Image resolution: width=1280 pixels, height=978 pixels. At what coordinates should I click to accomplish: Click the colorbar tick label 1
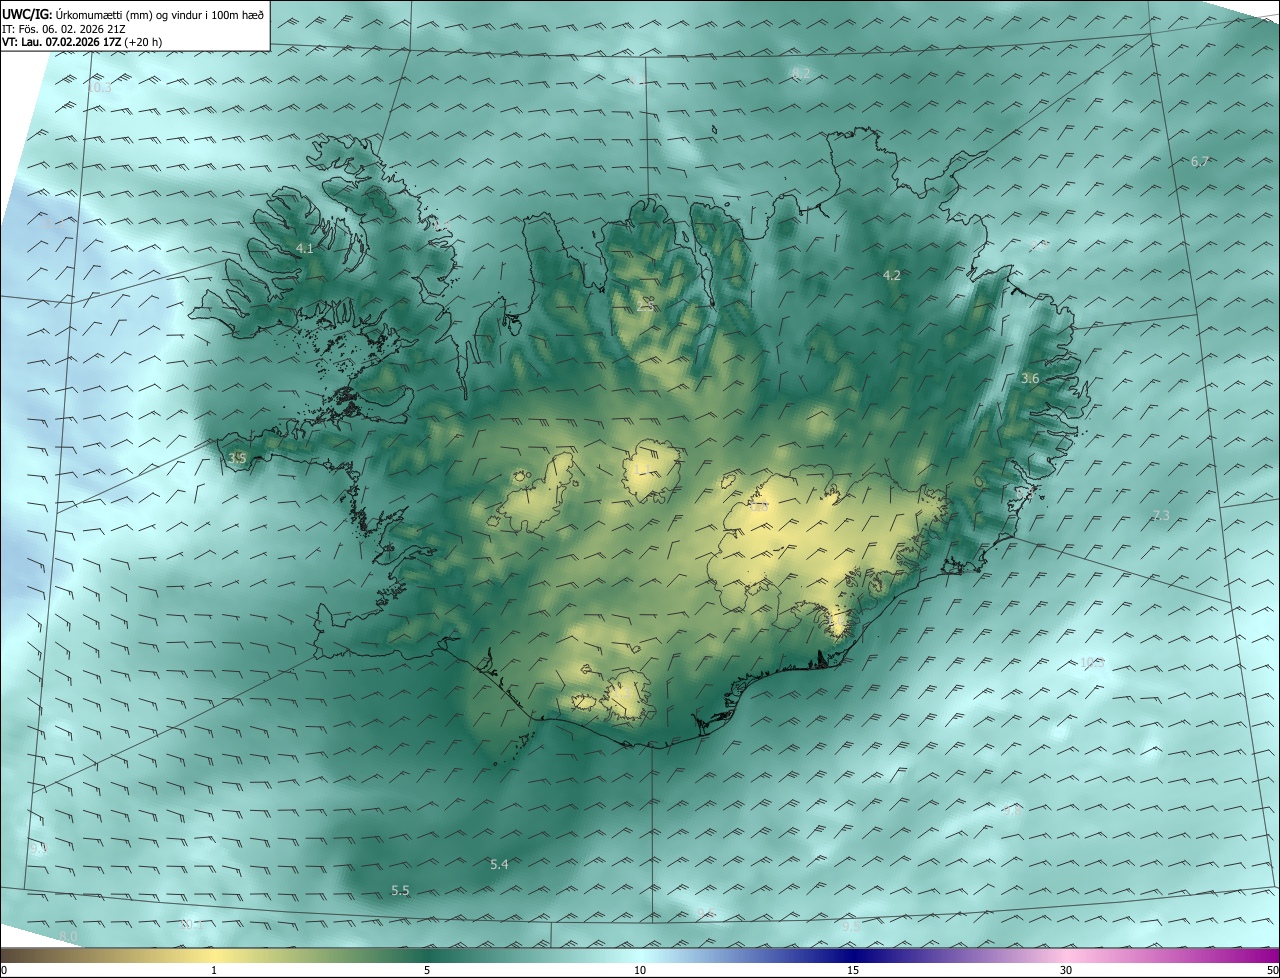pos(214,970)
